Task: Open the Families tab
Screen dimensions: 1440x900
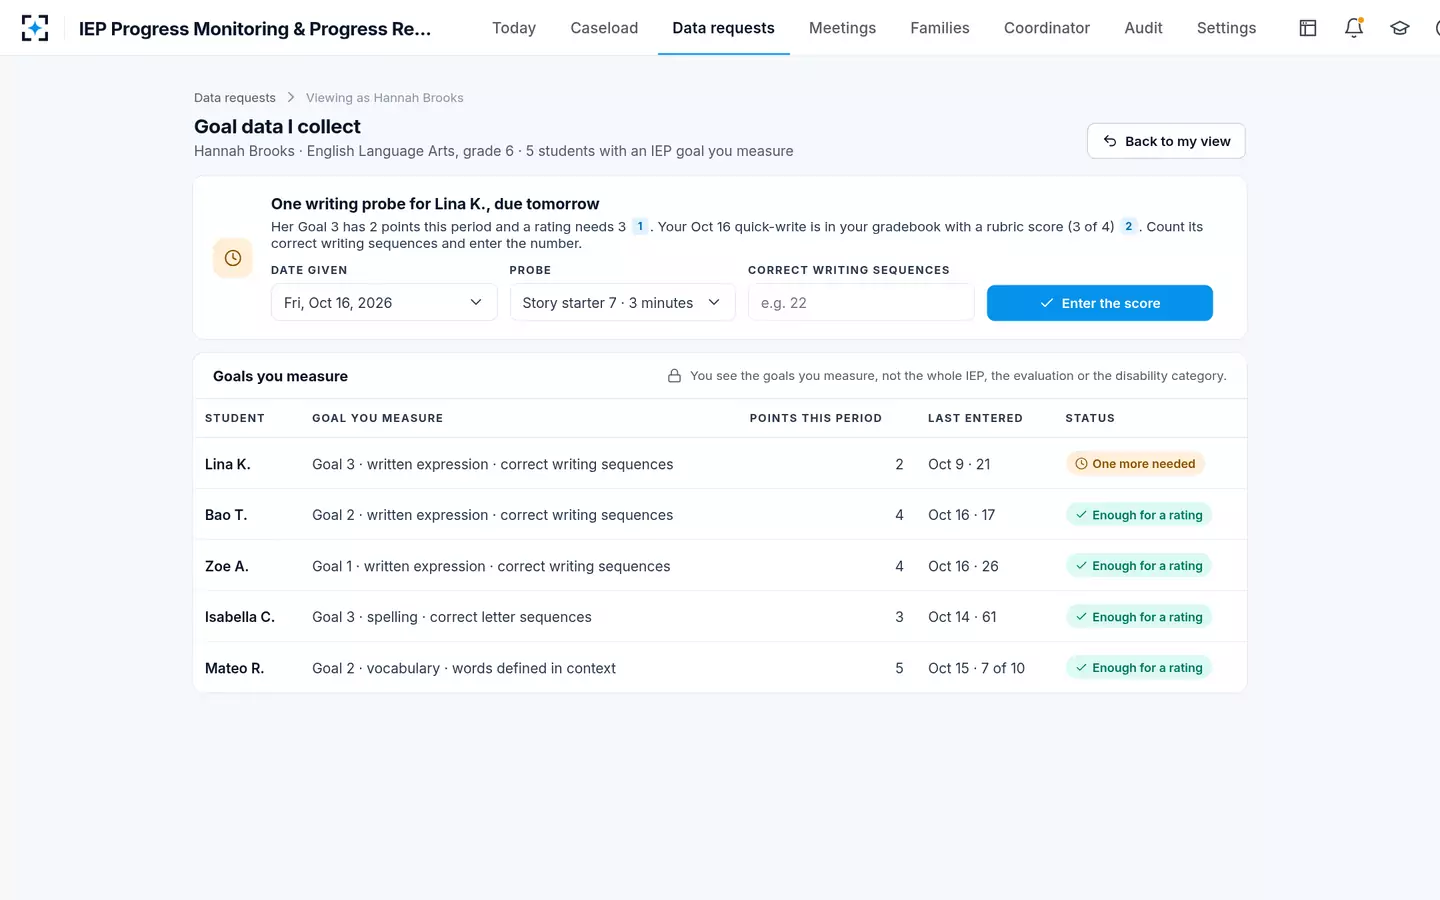Action: click(x=940, y=28)
